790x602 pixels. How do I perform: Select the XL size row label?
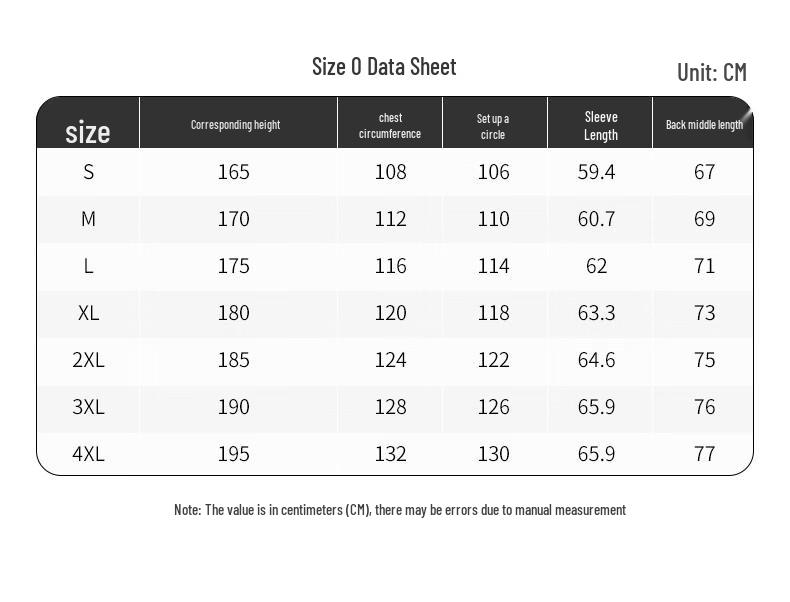(88, 313)
